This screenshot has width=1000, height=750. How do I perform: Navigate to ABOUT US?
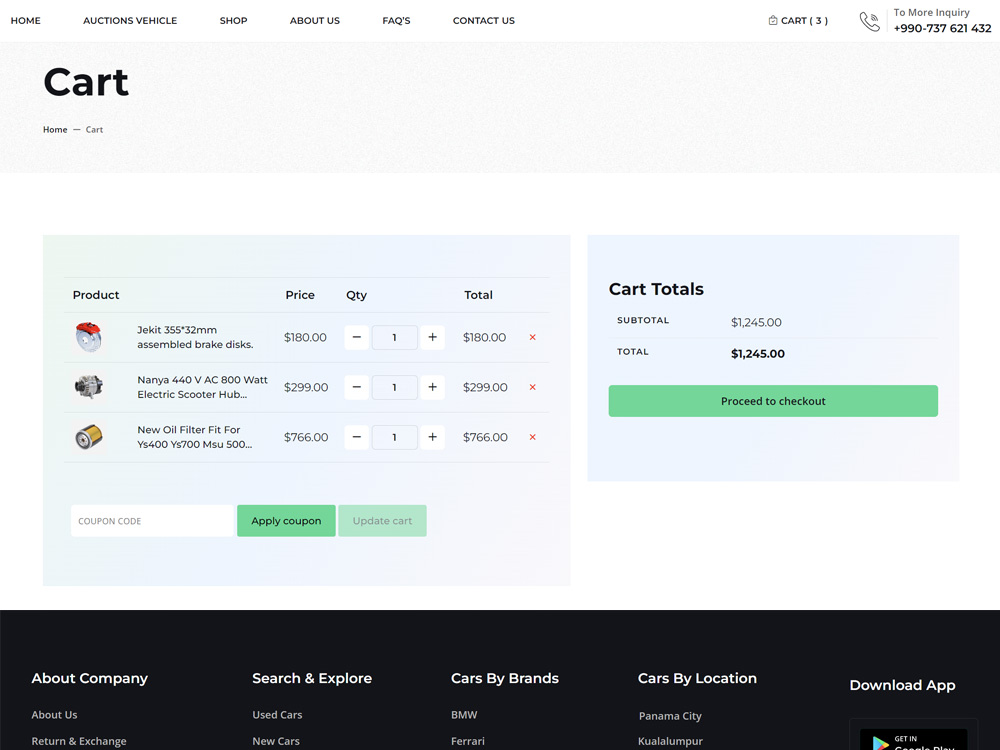(x=315, y=20)
